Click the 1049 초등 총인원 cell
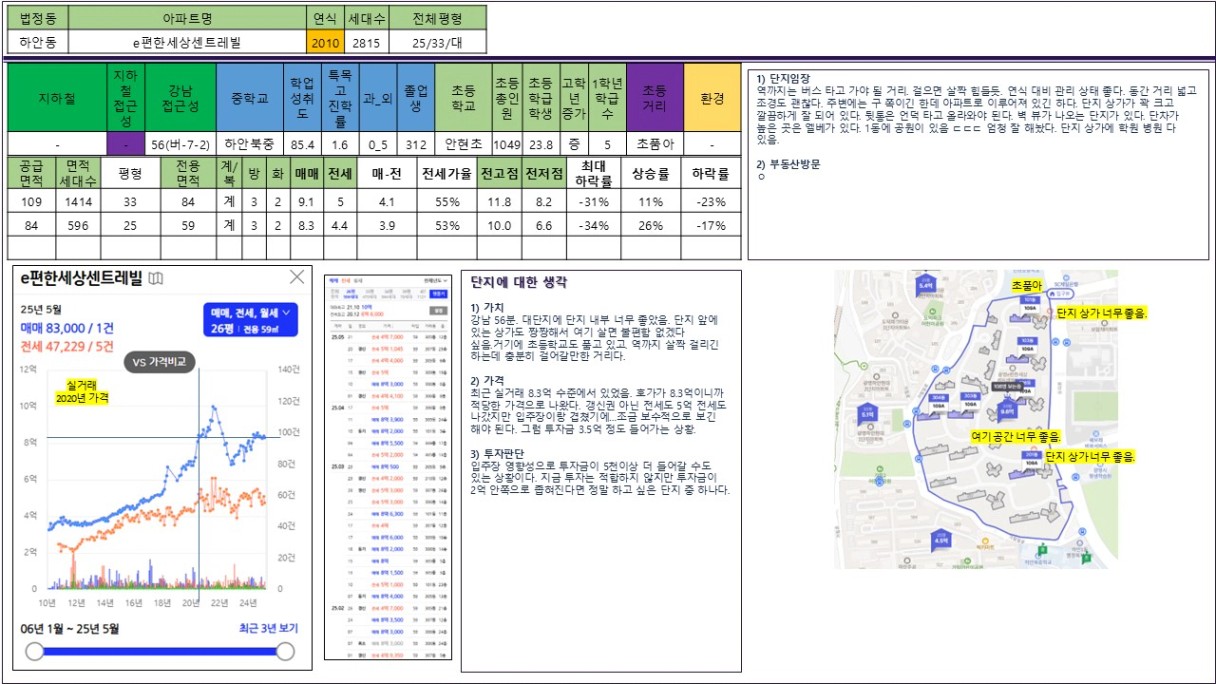The height and width of the screenshot is (684, 1216). click(x=505, y=145)
